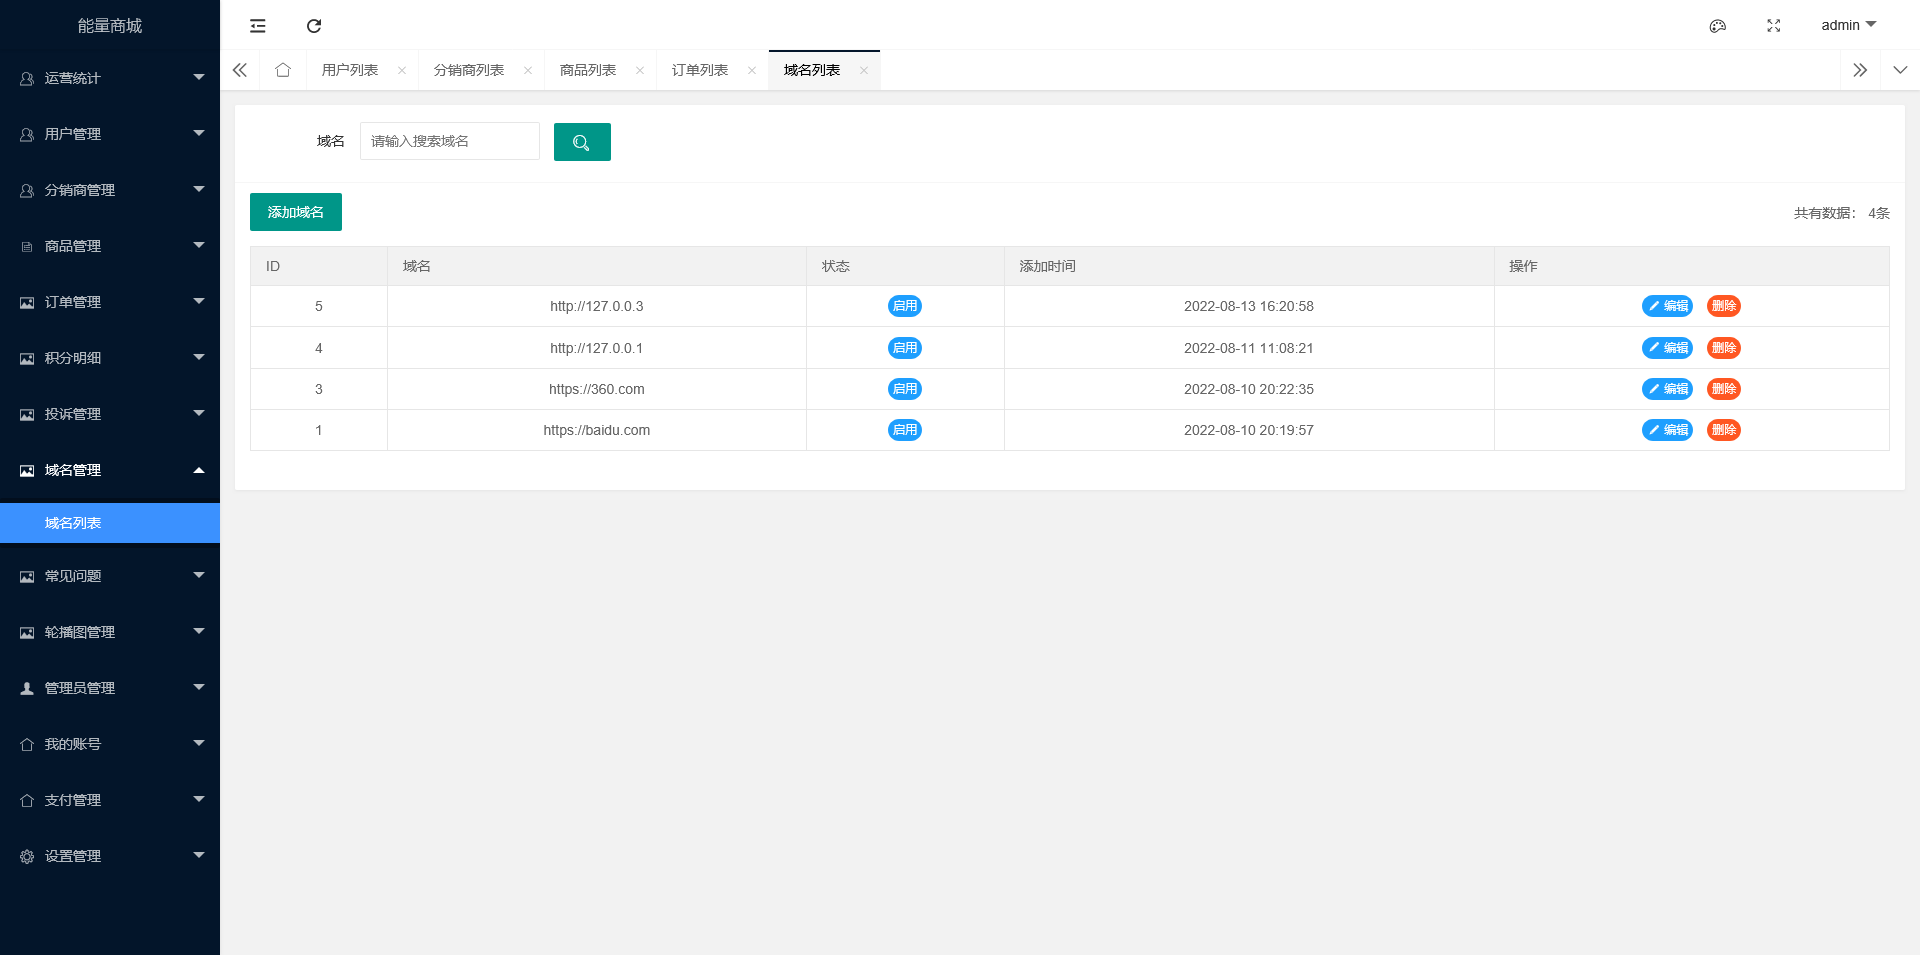The height and width of the screenshot is (955, 1920).
Task: Expand the 订单管理 sidebar menu
Action: pyautogui.click(x=110, y=302)
